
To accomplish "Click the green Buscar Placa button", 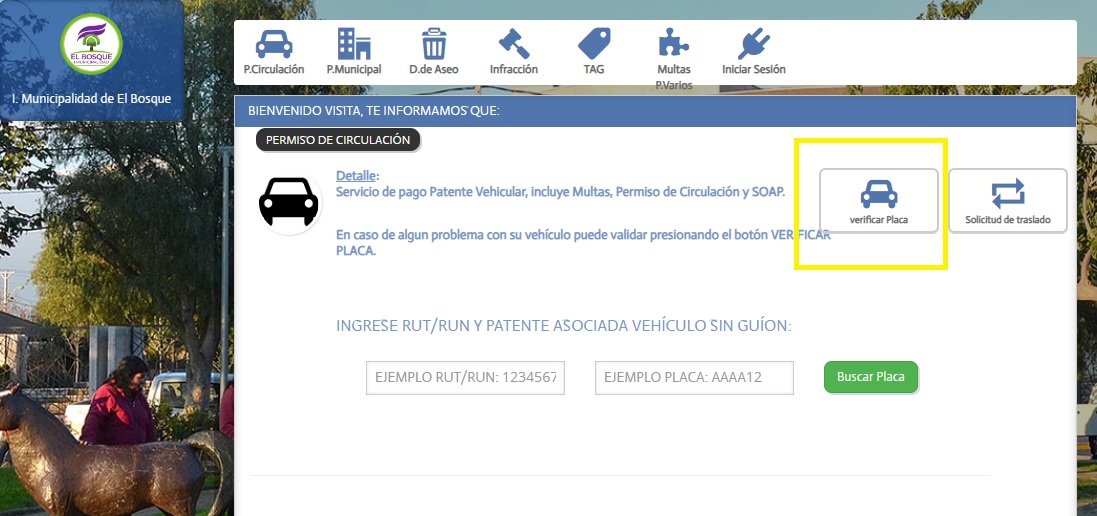I will tap(870, 377).
